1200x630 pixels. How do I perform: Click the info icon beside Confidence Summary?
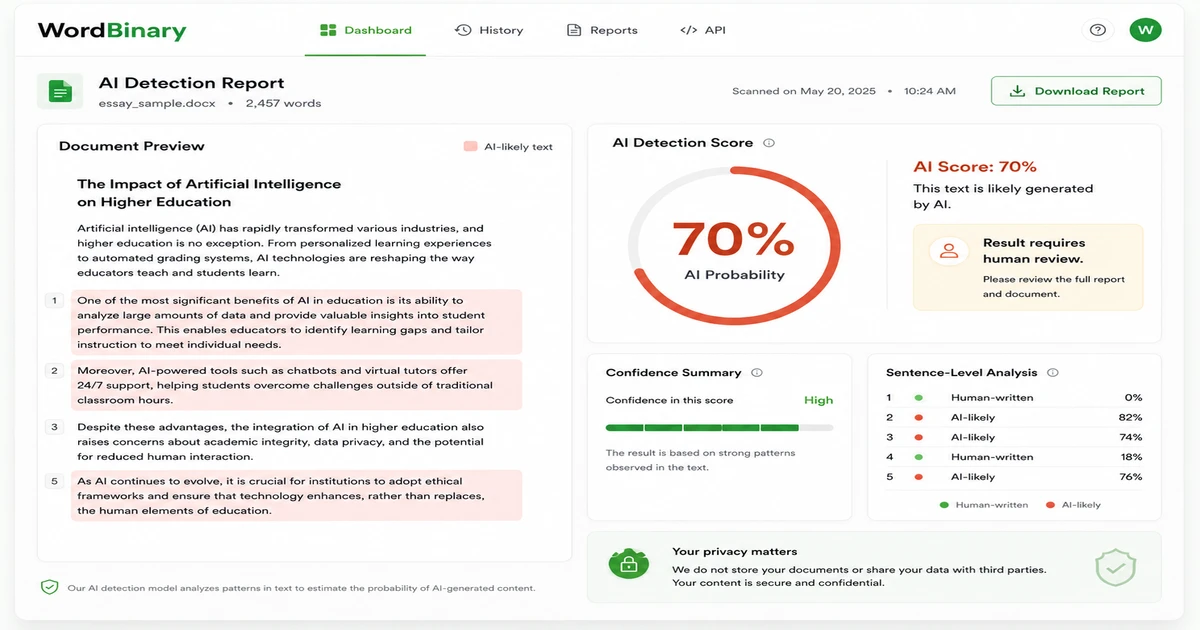[x=757, y=373]
